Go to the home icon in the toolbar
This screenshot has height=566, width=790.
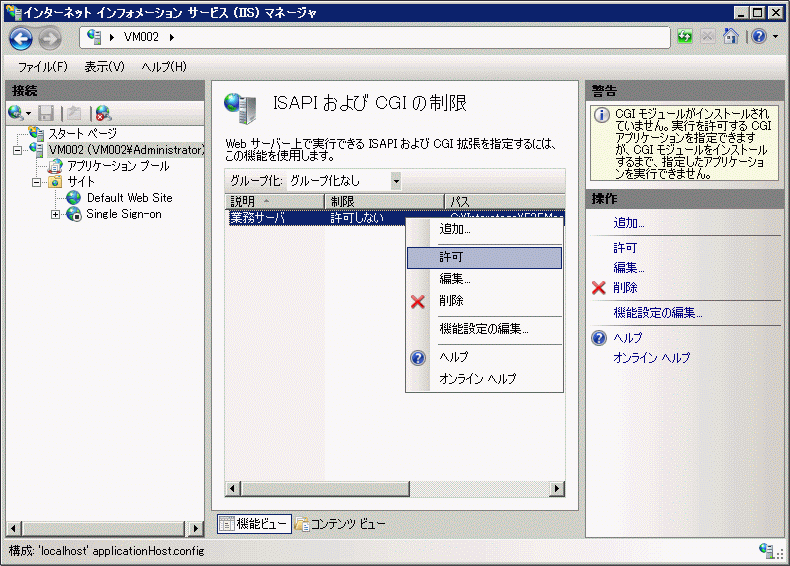click(730, 36)
